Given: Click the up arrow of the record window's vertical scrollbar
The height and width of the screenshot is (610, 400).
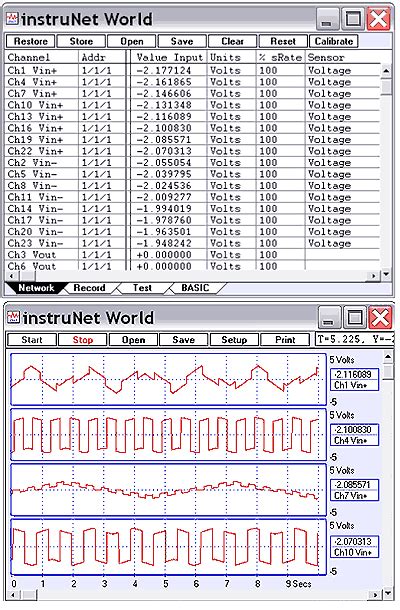Looking at the screenshot, I should click(388, 356).
